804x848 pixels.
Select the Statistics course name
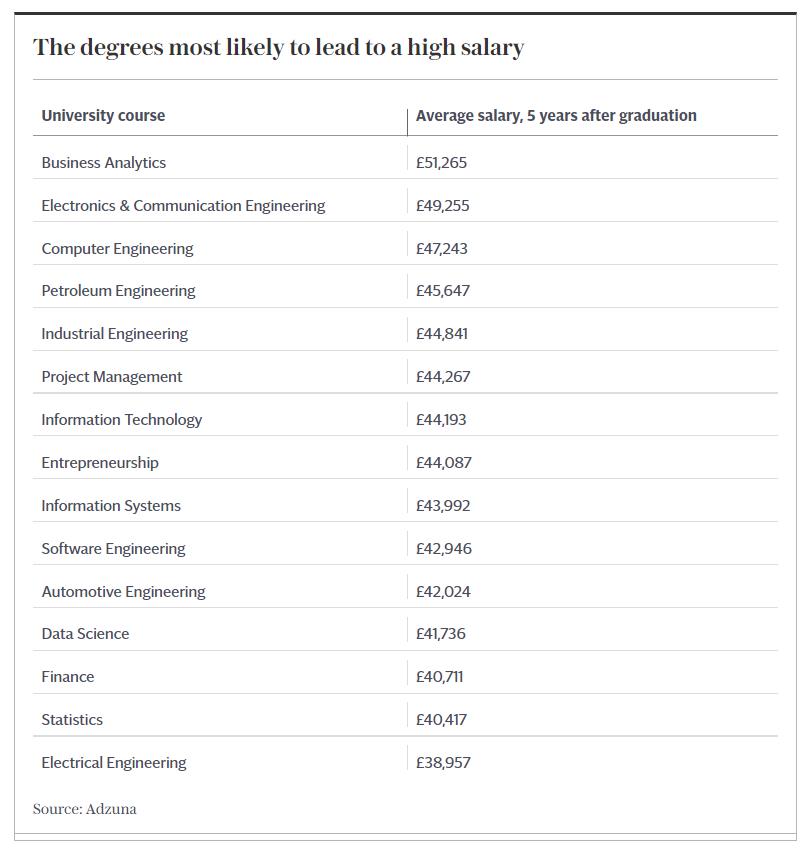click(72, 719)
